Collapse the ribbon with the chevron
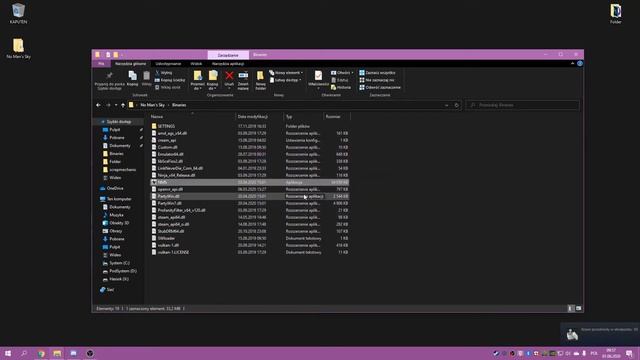Screen dimensions: 640x360 click(572, 64)
